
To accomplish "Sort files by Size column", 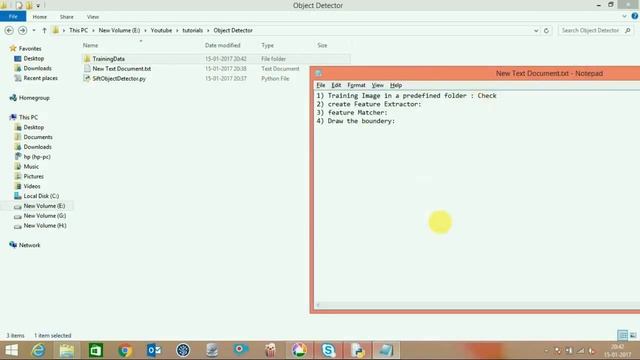I will click(322, 45).
